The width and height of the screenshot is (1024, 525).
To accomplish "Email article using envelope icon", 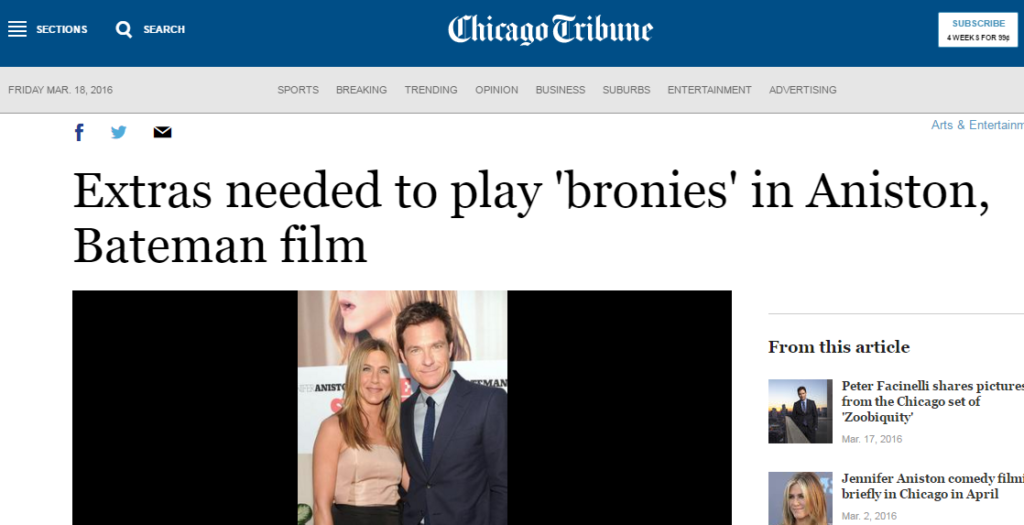I will [x=162, y=132].
